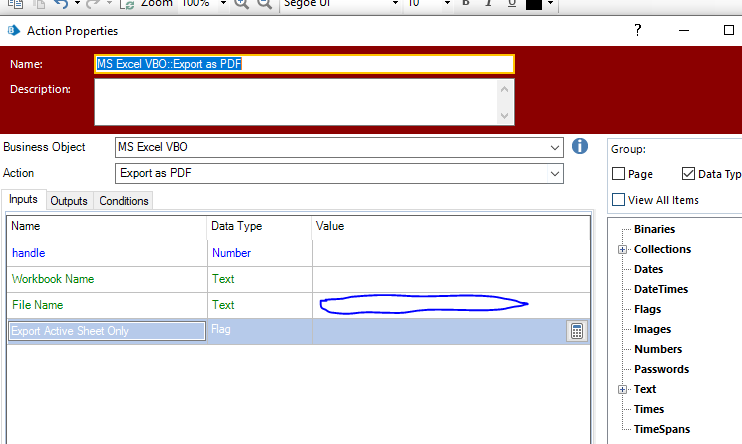This screenshot has width=742, height=444.
Task: Click the Flag data type cell
Action: coord(259,331)
